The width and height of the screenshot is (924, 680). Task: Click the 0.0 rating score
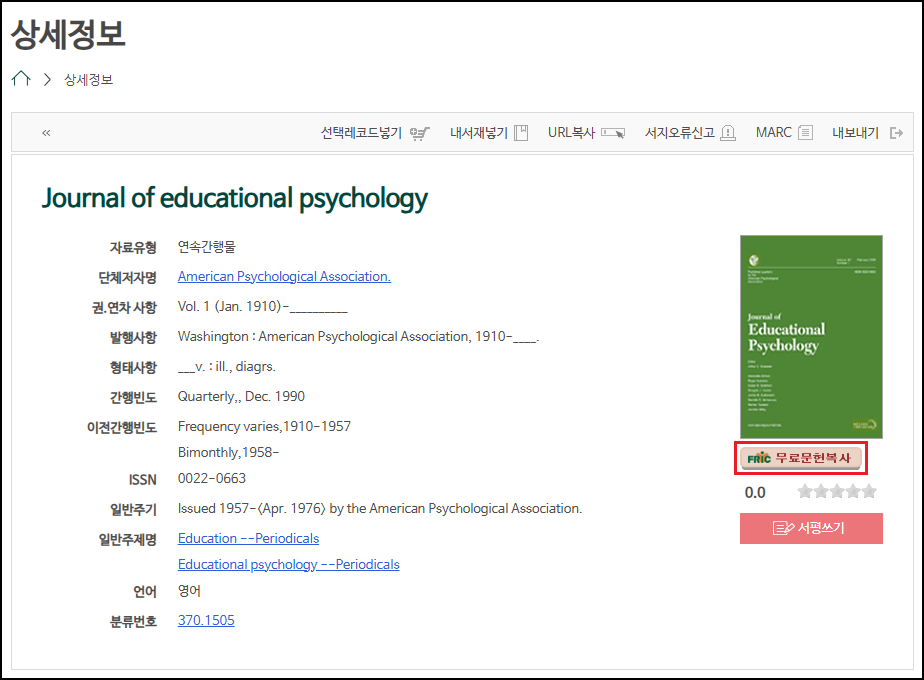tap(755, 493)
